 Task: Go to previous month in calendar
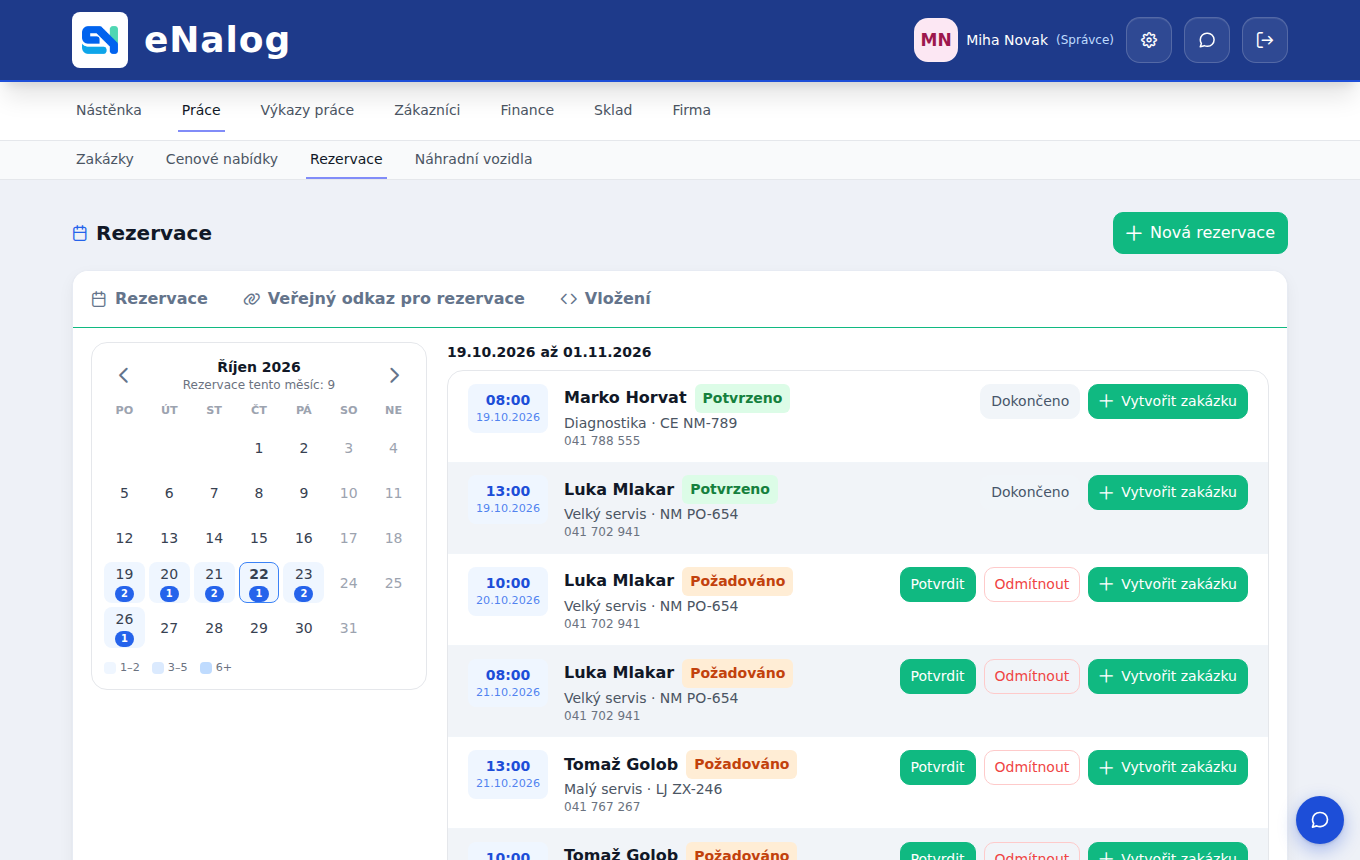[x=124, y=375]
